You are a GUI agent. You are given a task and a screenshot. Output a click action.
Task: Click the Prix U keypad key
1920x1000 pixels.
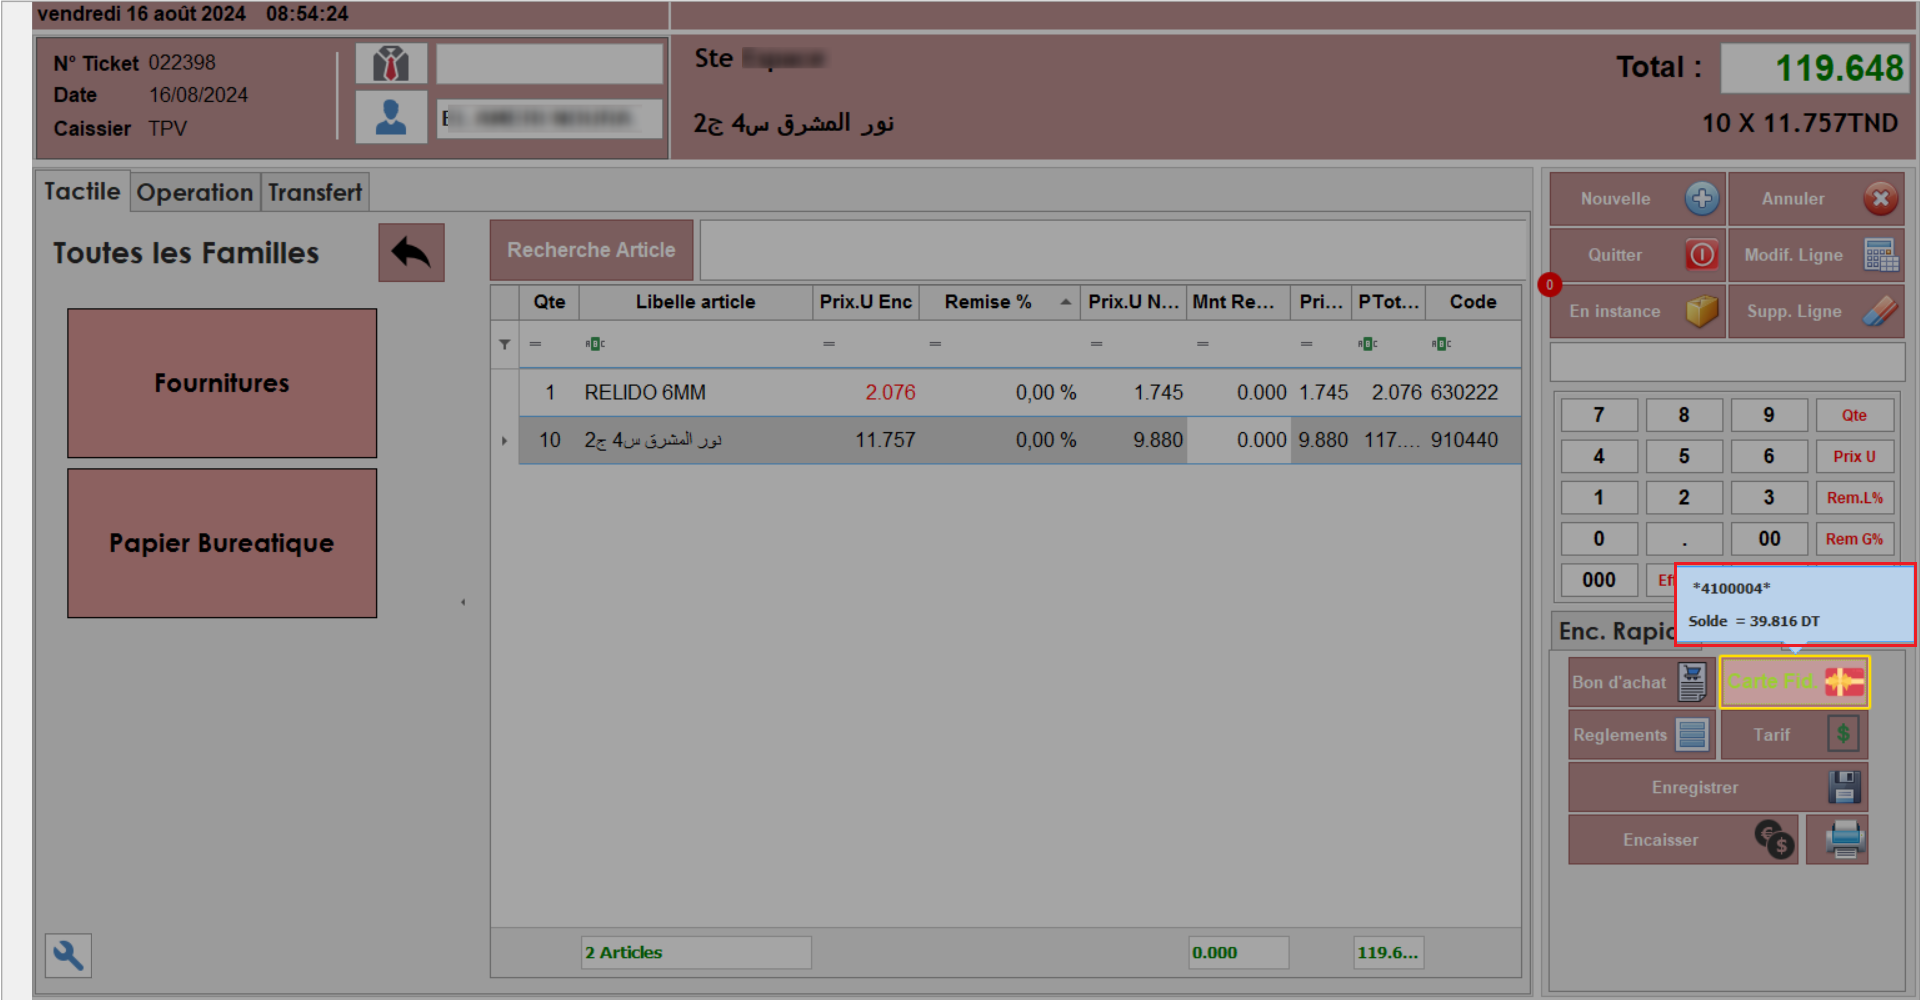pos(1854,456)
